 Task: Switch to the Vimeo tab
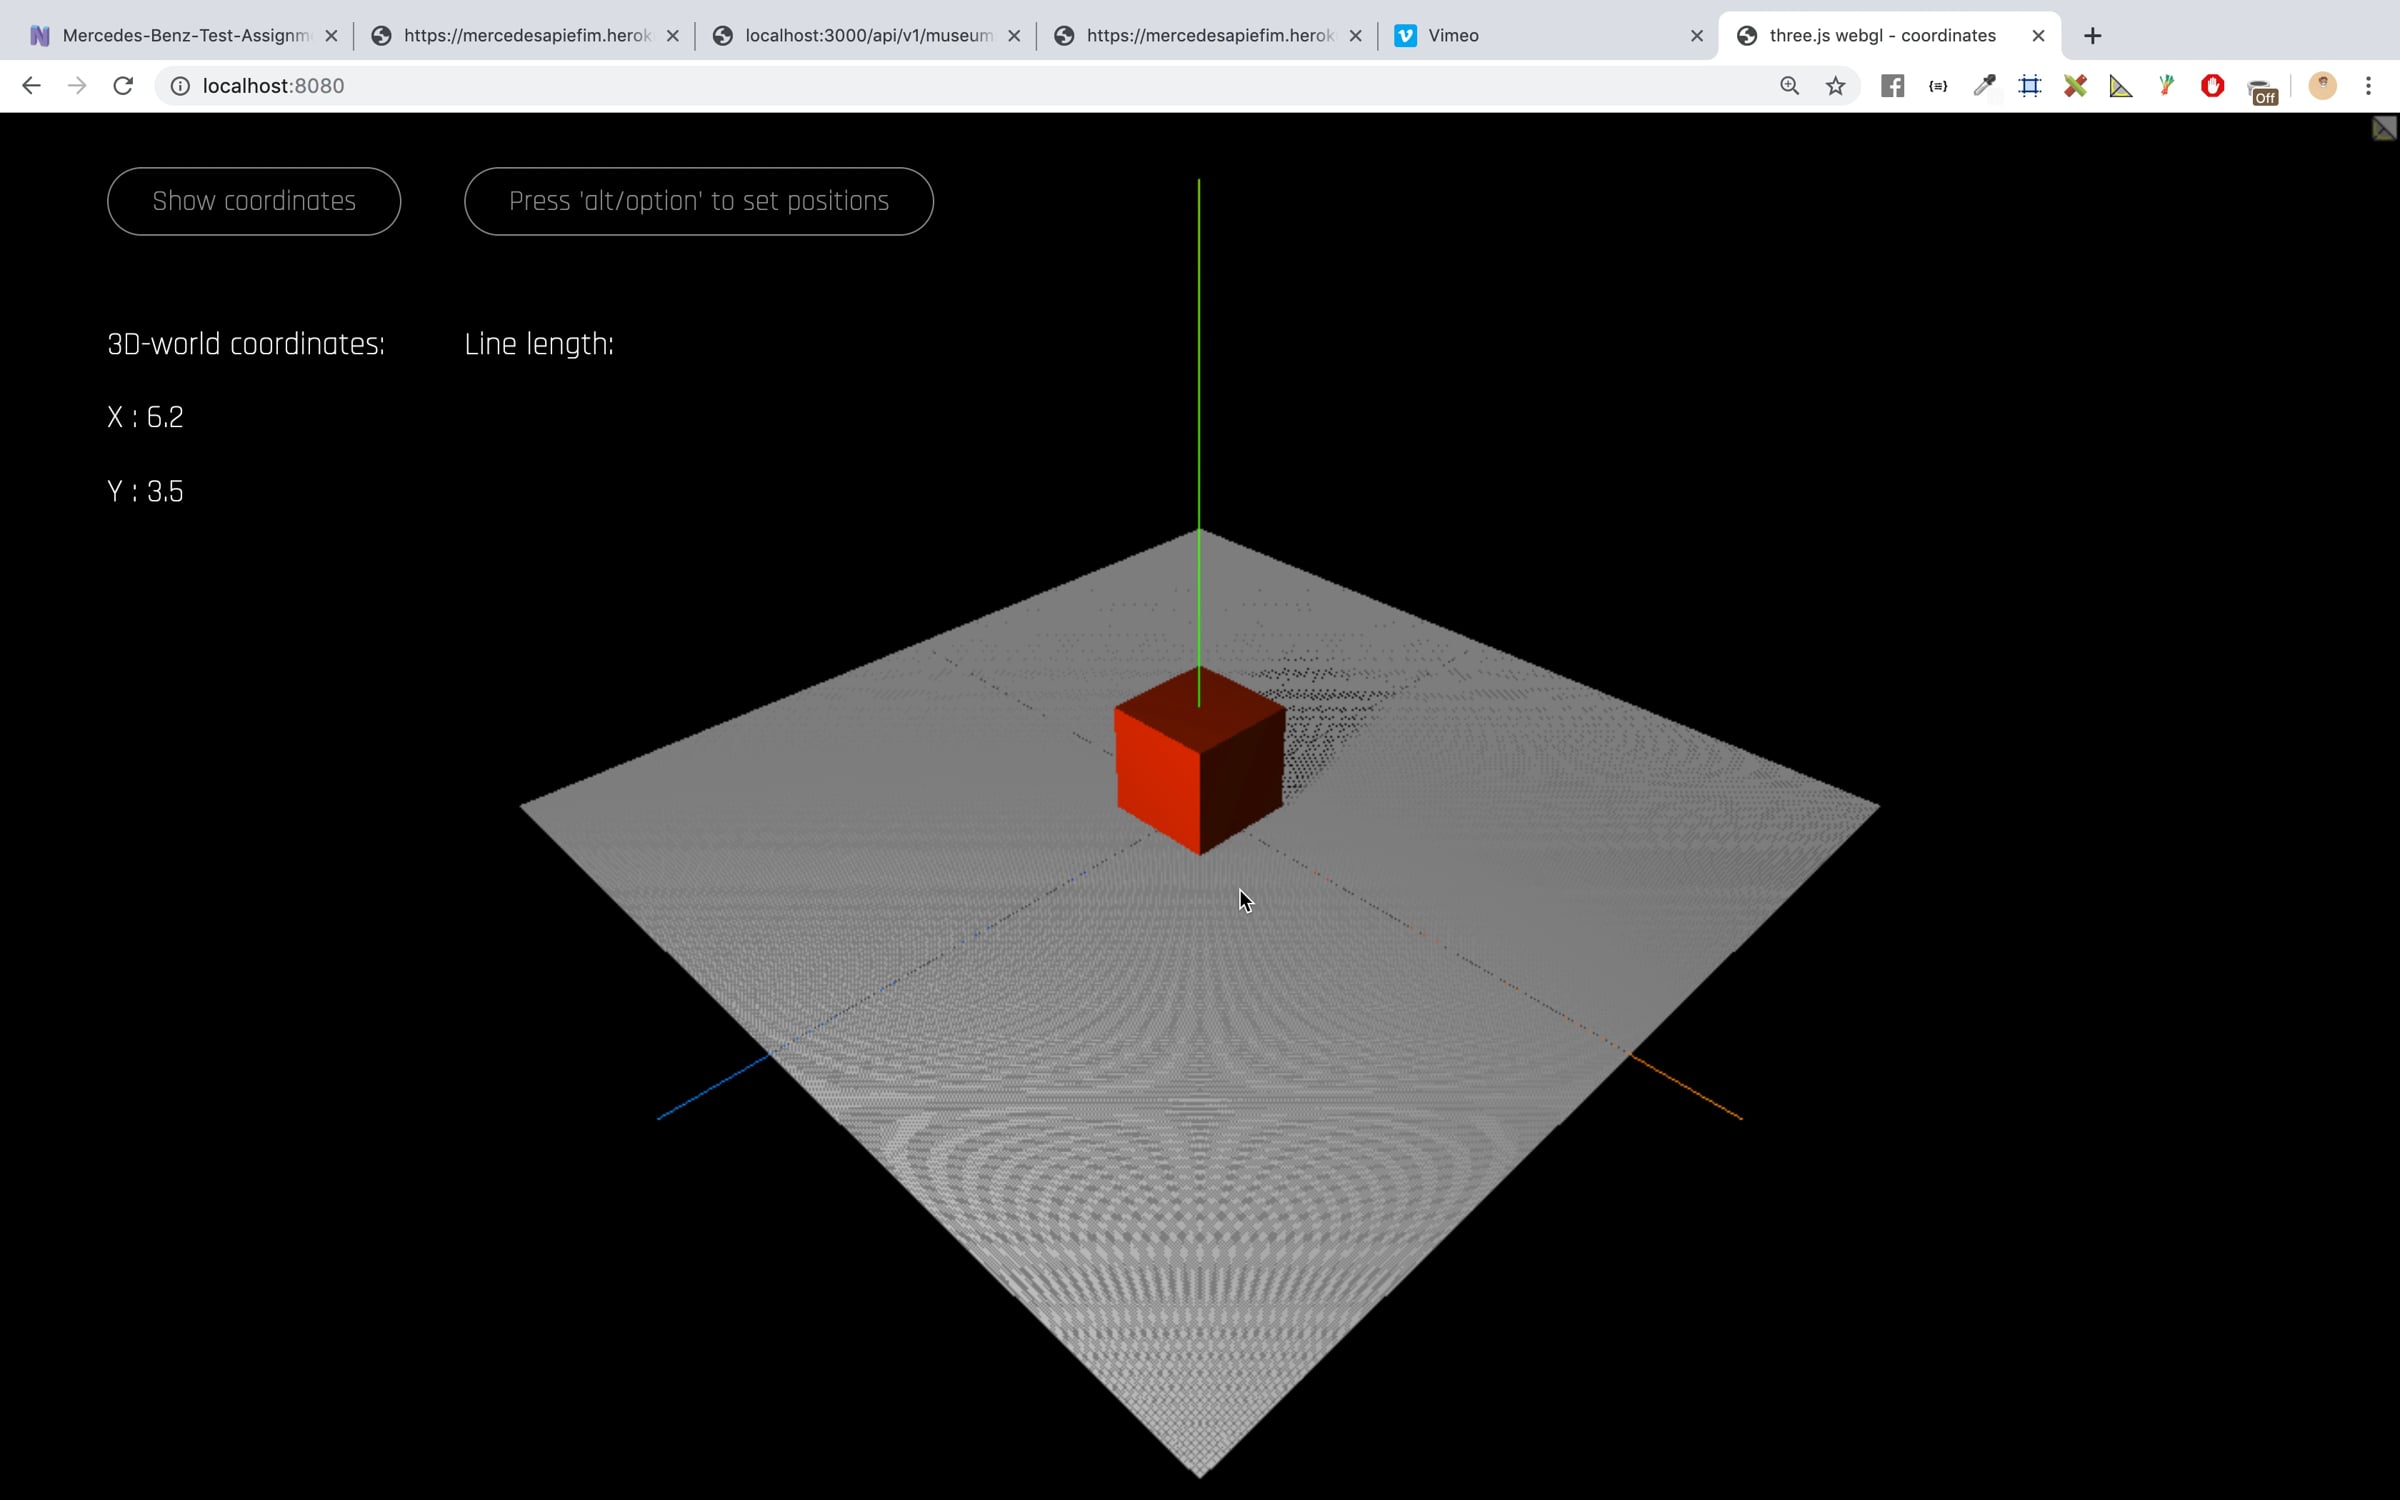(x=1547, y=36)
